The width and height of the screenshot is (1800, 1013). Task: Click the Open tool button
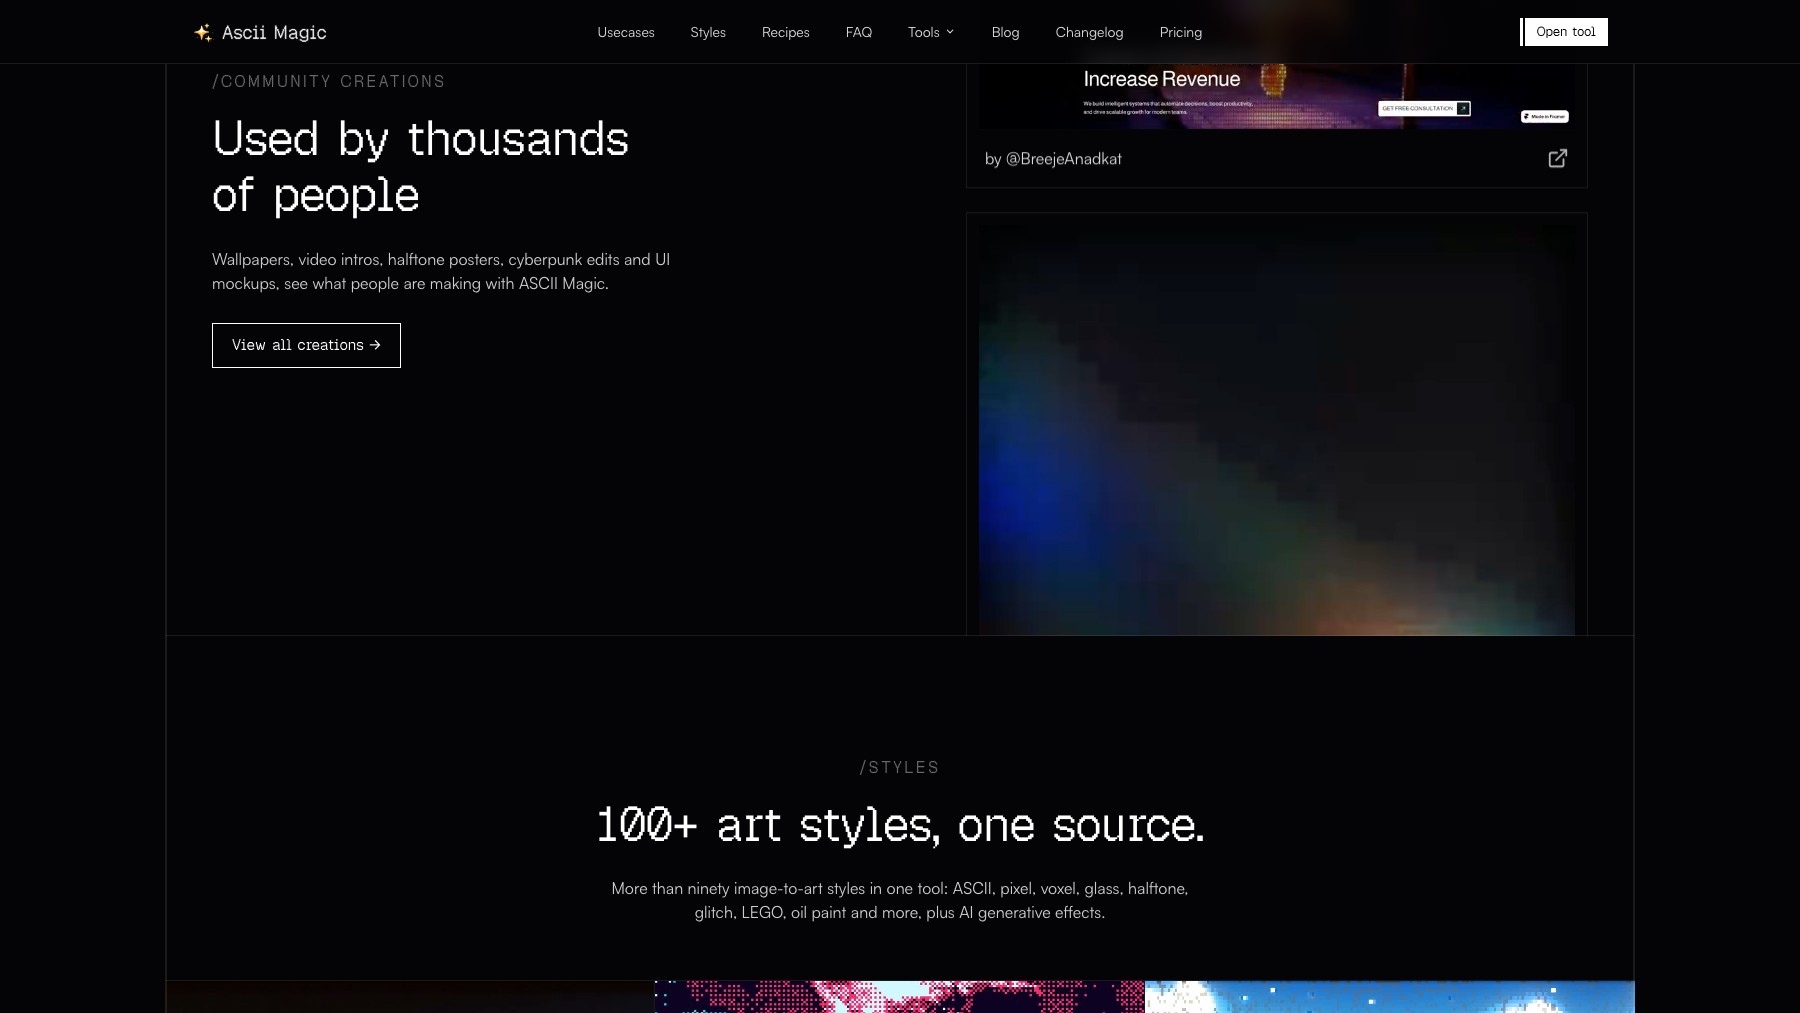click(x=1565, y=32)
